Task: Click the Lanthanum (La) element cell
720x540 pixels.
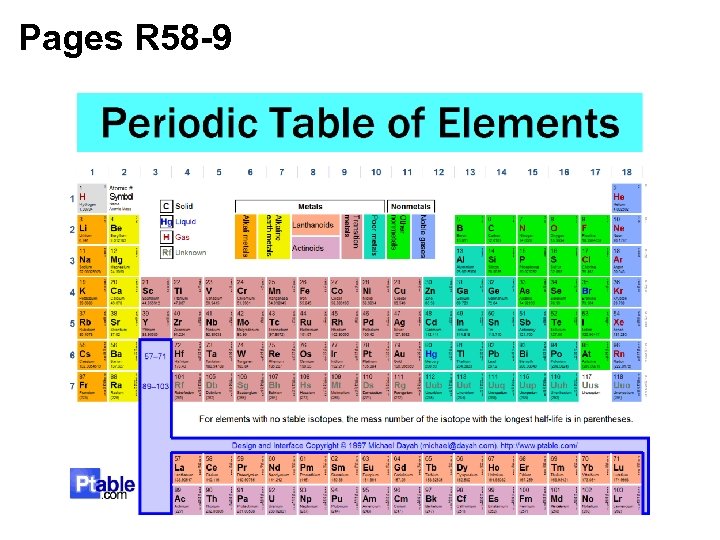Action: (x=186, y=469)
